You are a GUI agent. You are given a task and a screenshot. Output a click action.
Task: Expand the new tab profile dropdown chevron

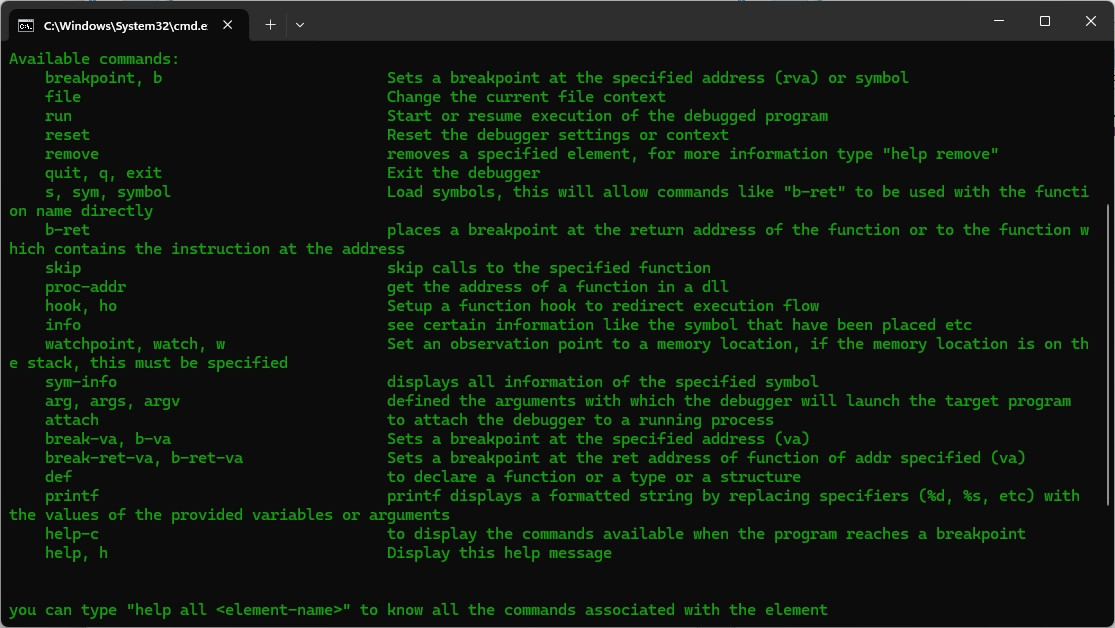pyautogui.click(x=300, y=25)
